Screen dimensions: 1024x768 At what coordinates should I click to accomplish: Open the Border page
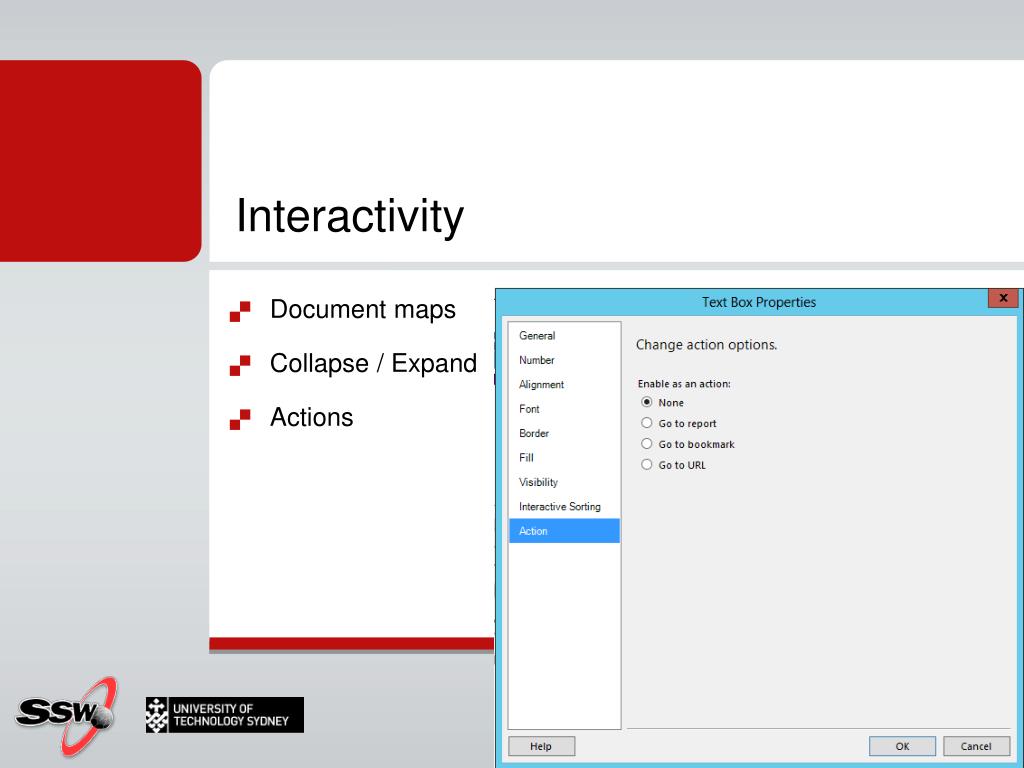(x=564, y=433)
